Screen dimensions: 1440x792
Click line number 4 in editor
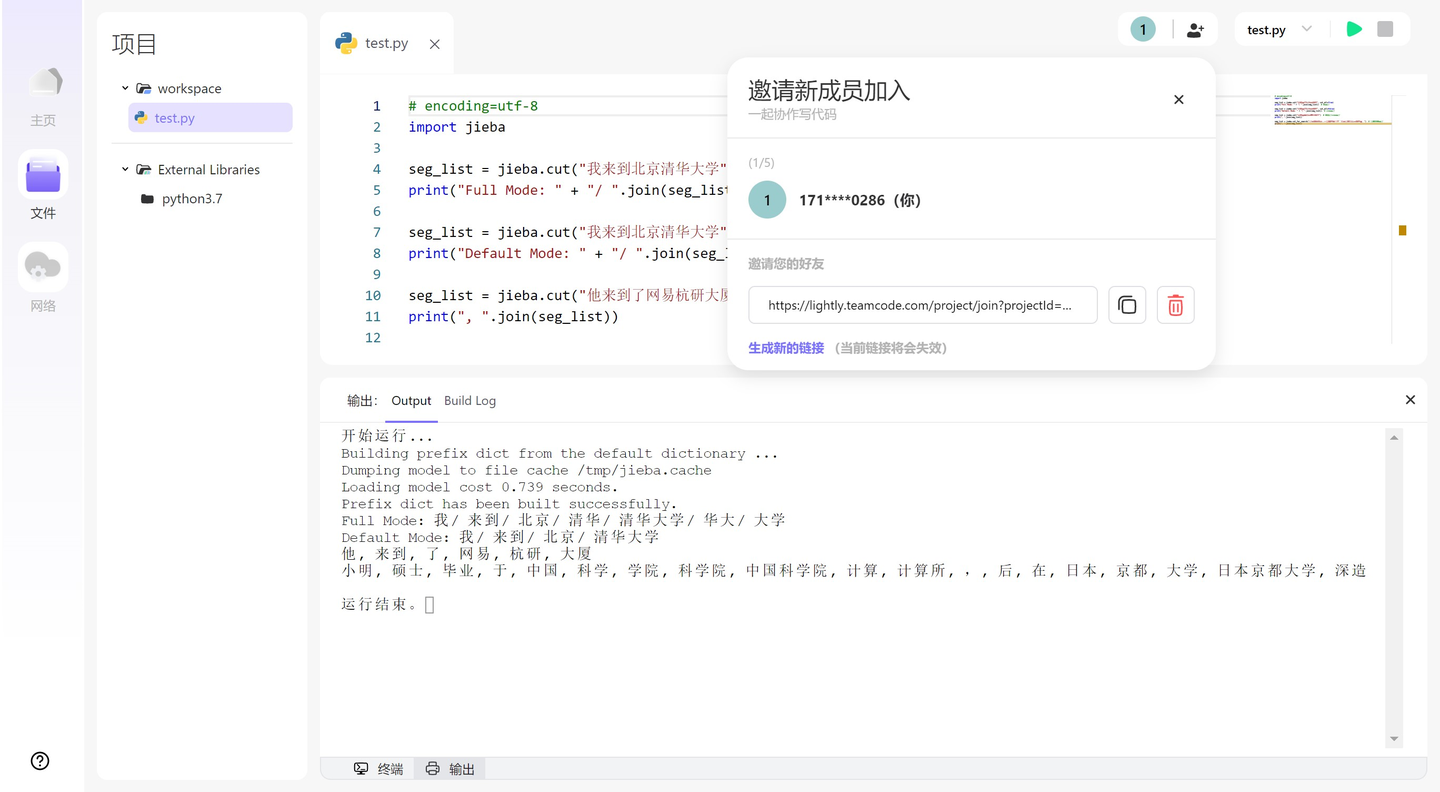click(x=377, y=169)
